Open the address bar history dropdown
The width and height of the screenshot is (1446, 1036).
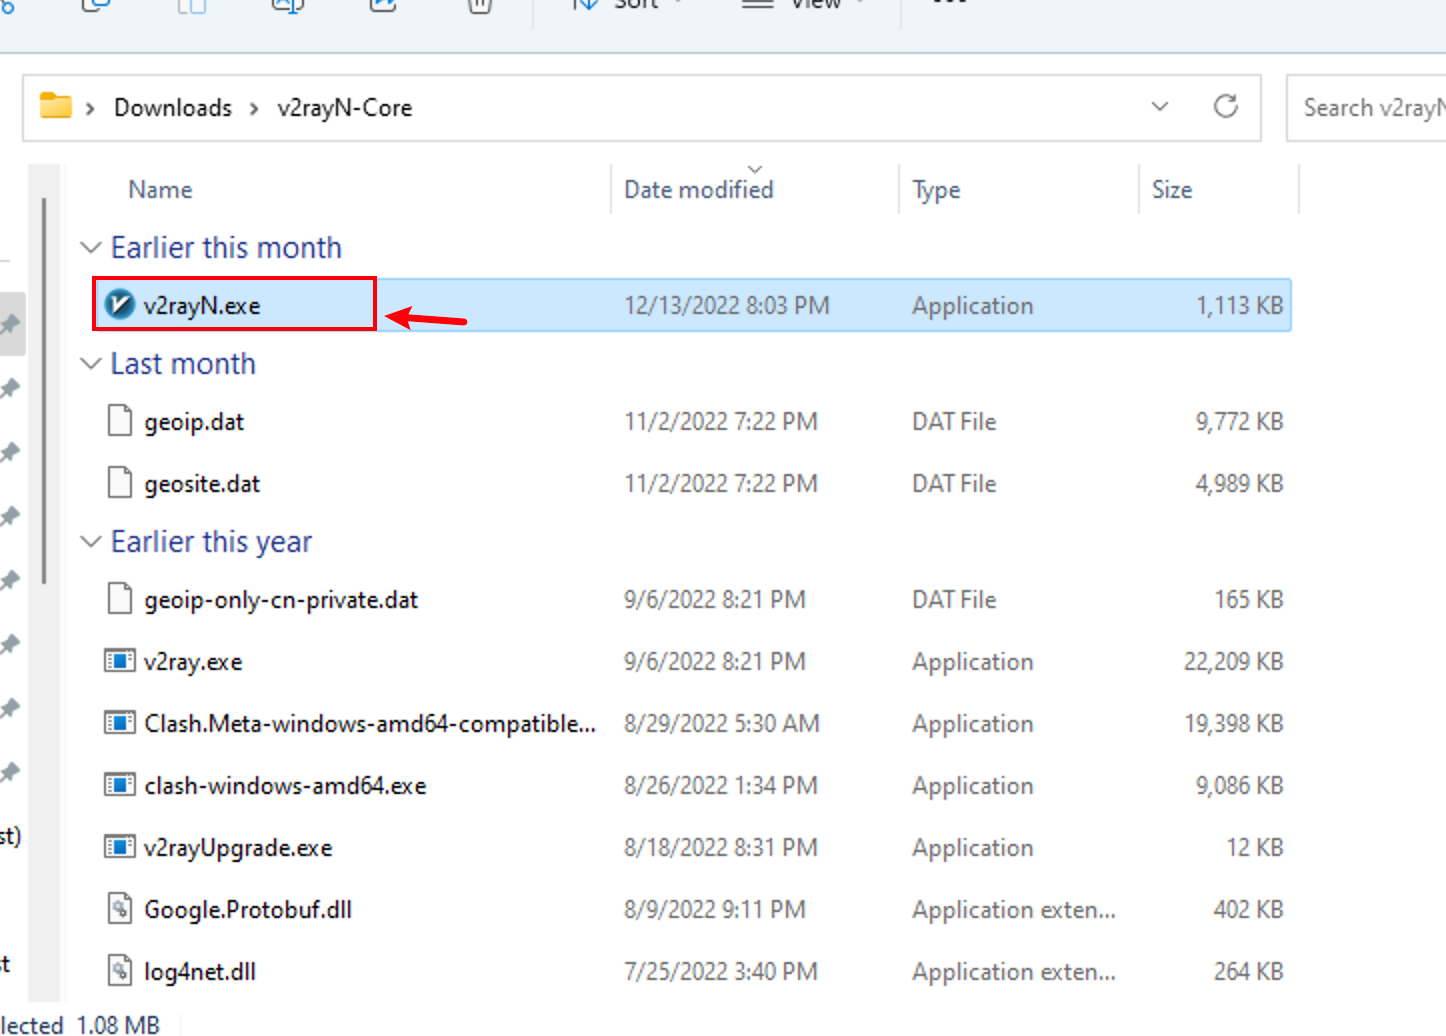click(x=1160, y=106)
